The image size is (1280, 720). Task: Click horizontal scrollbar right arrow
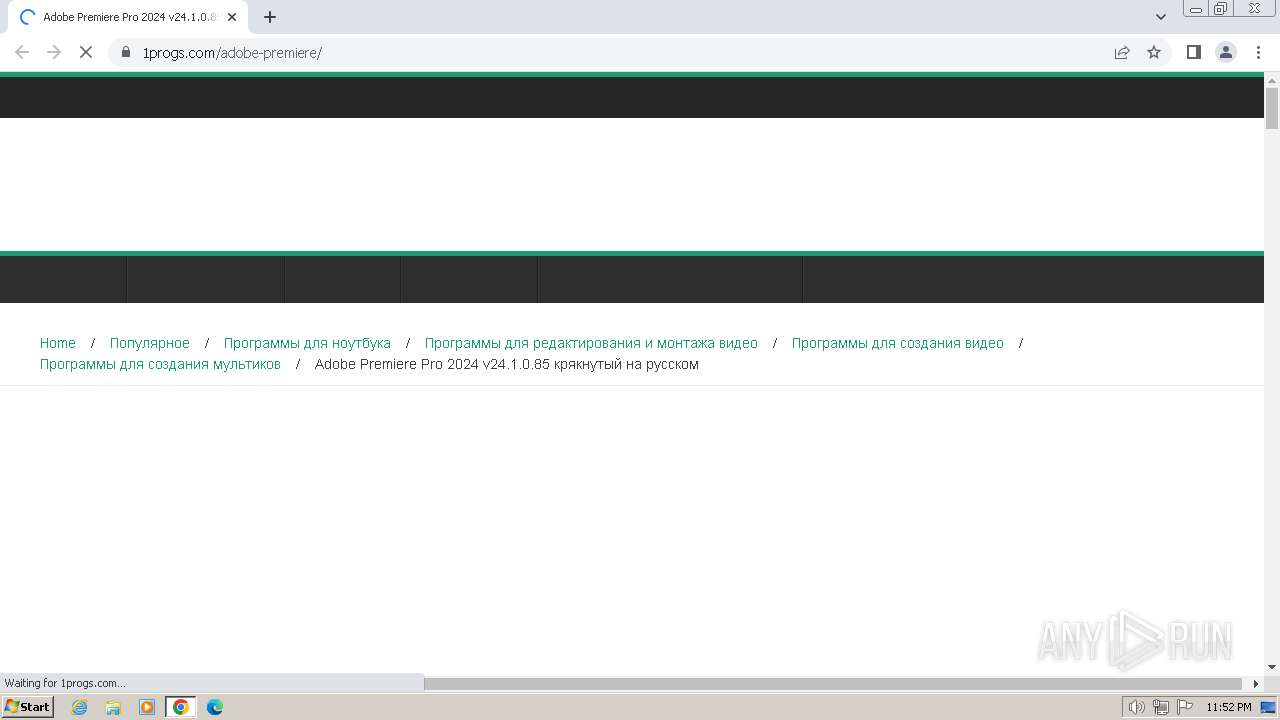[x=1256, y=683]
